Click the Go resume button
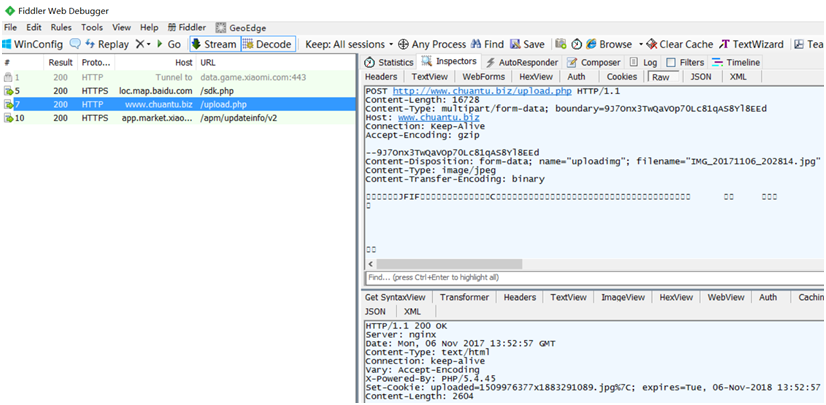The height and width of the screenshot is (405, 826). (169, 44)
